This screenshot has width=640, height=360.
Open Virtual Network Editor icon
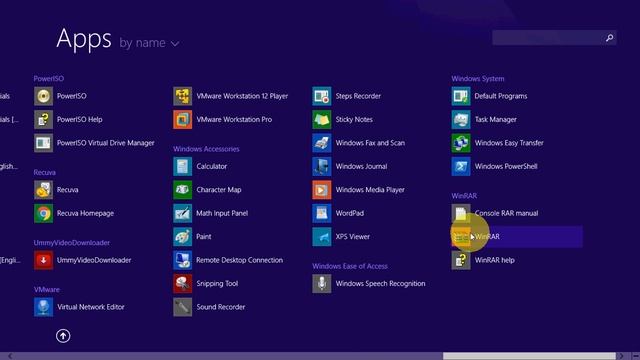[43, 307]
